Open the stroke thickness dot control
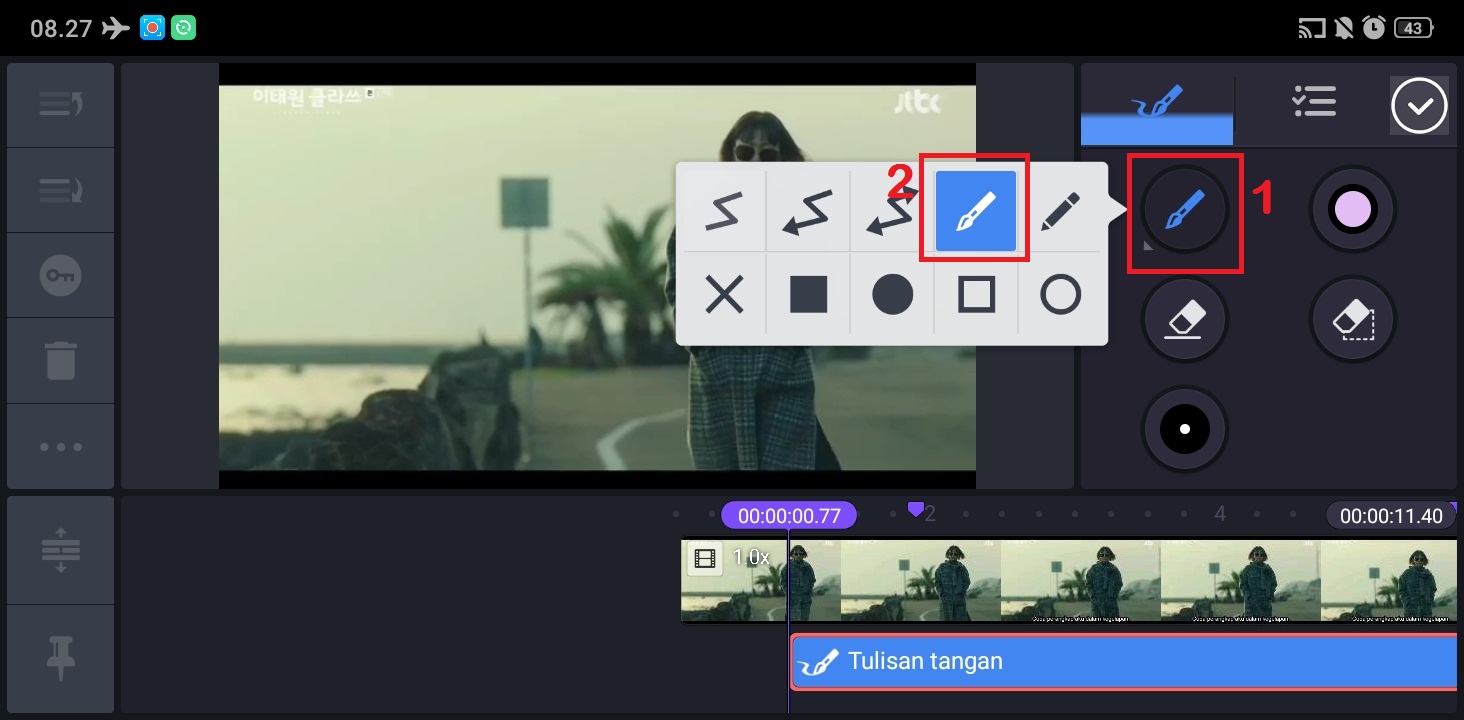This screenshot has width=1464, height=720. point(1185,430)
